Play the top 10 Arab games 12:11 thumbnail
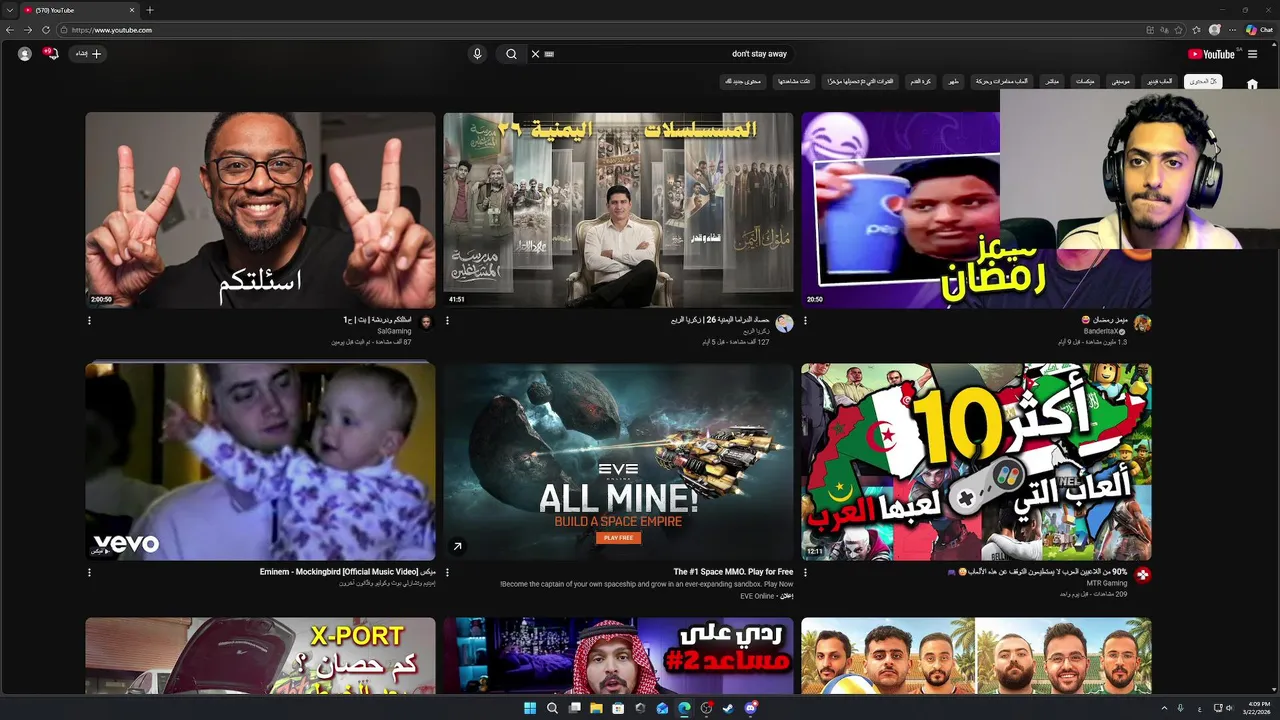This screenshot has width=1280, height=720. click(x=976, y=461)
